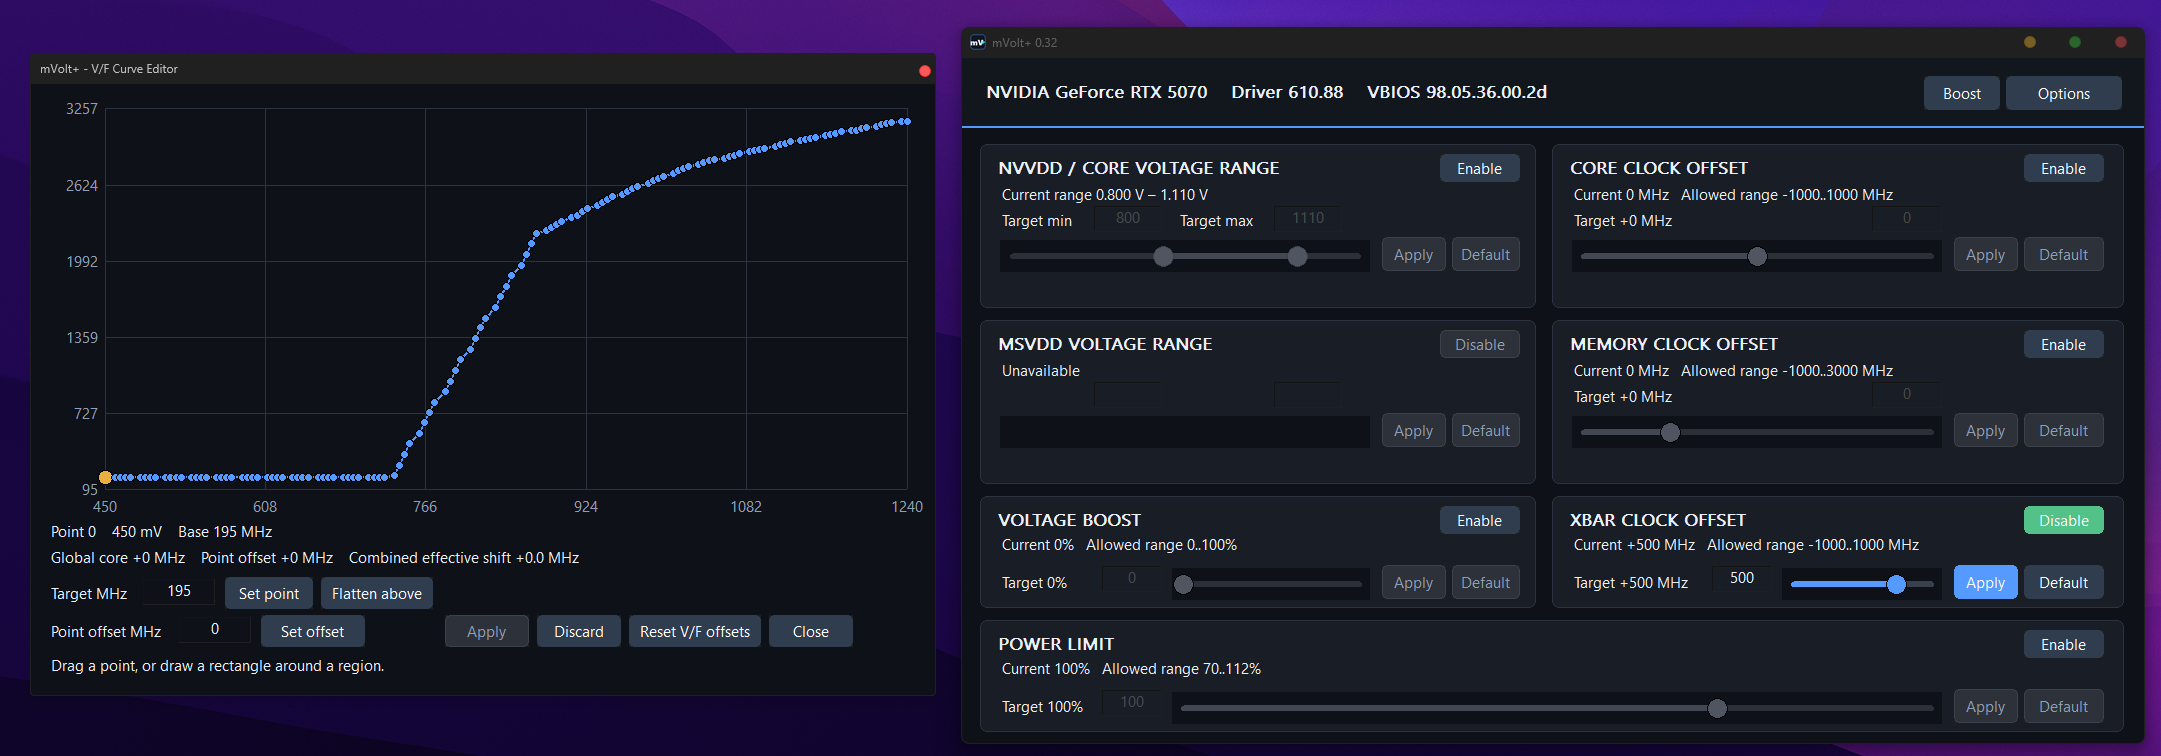The height and width of the screenshot is (756, 2161).
Task: Close the V/F Curve Editor window
Action: coord(925,70)
